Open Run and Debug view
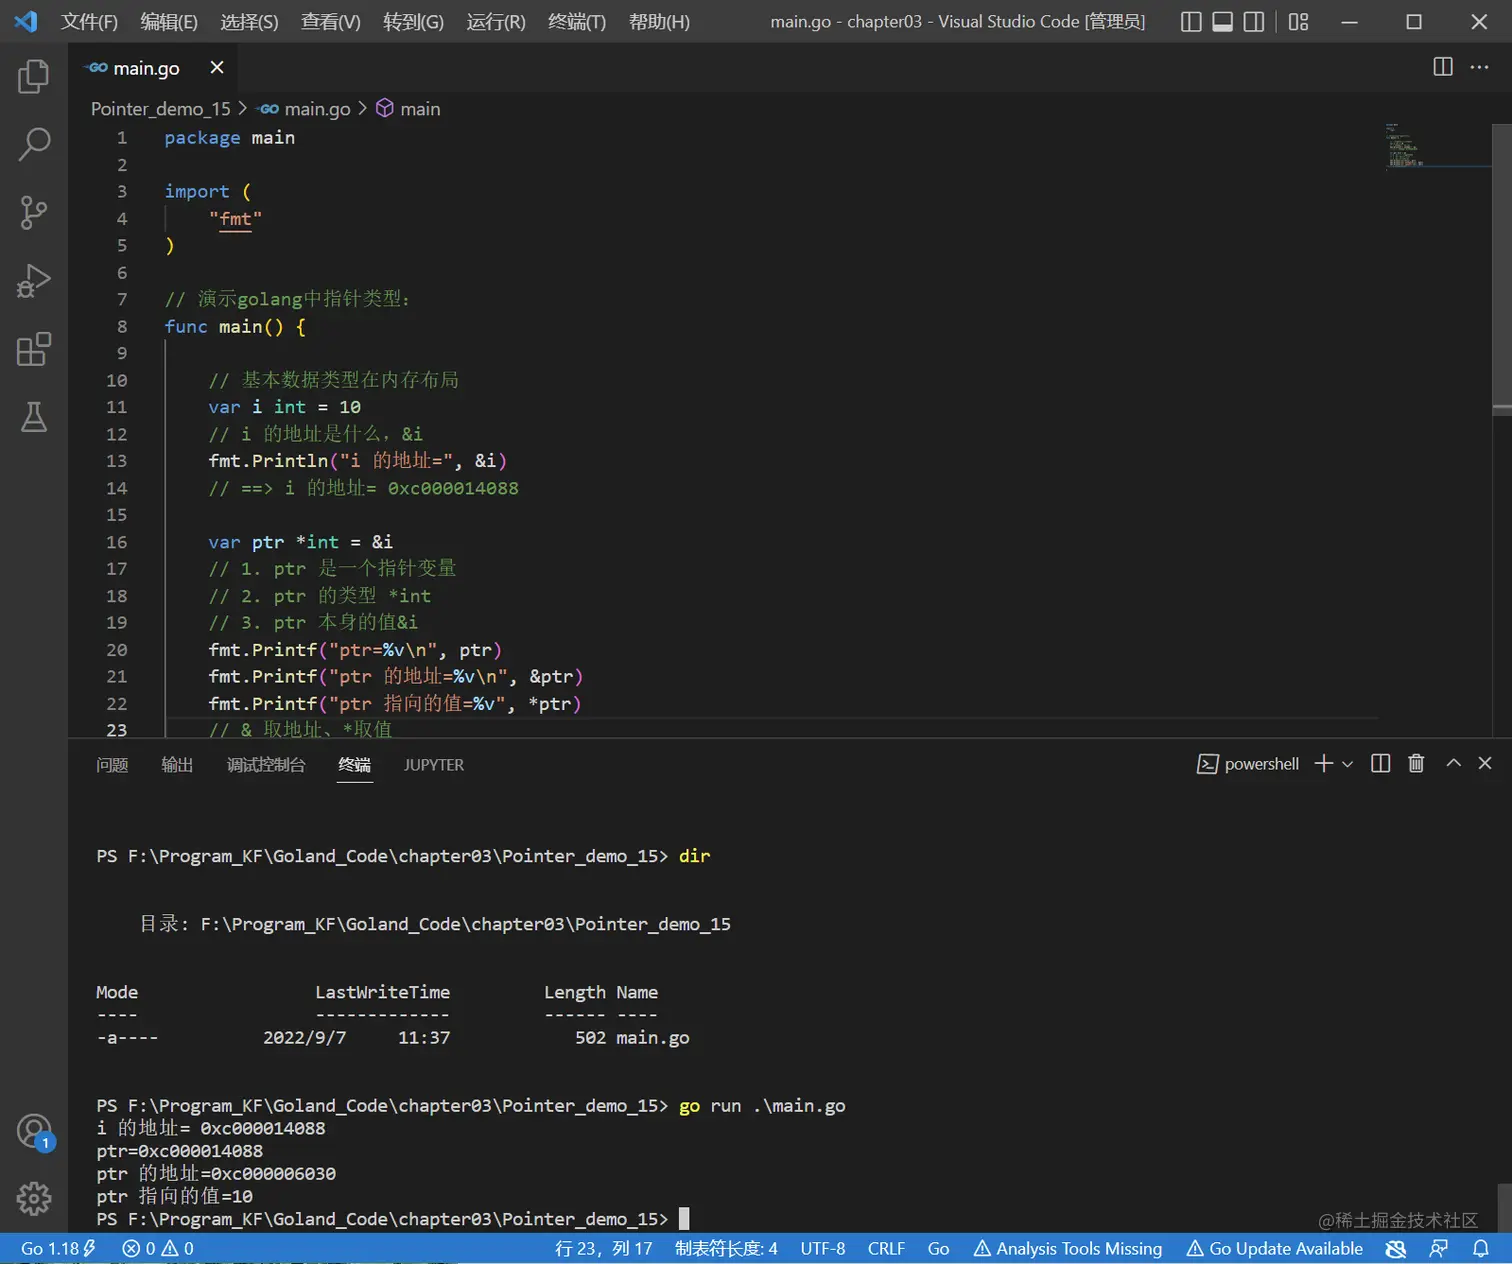 point(34,281)
